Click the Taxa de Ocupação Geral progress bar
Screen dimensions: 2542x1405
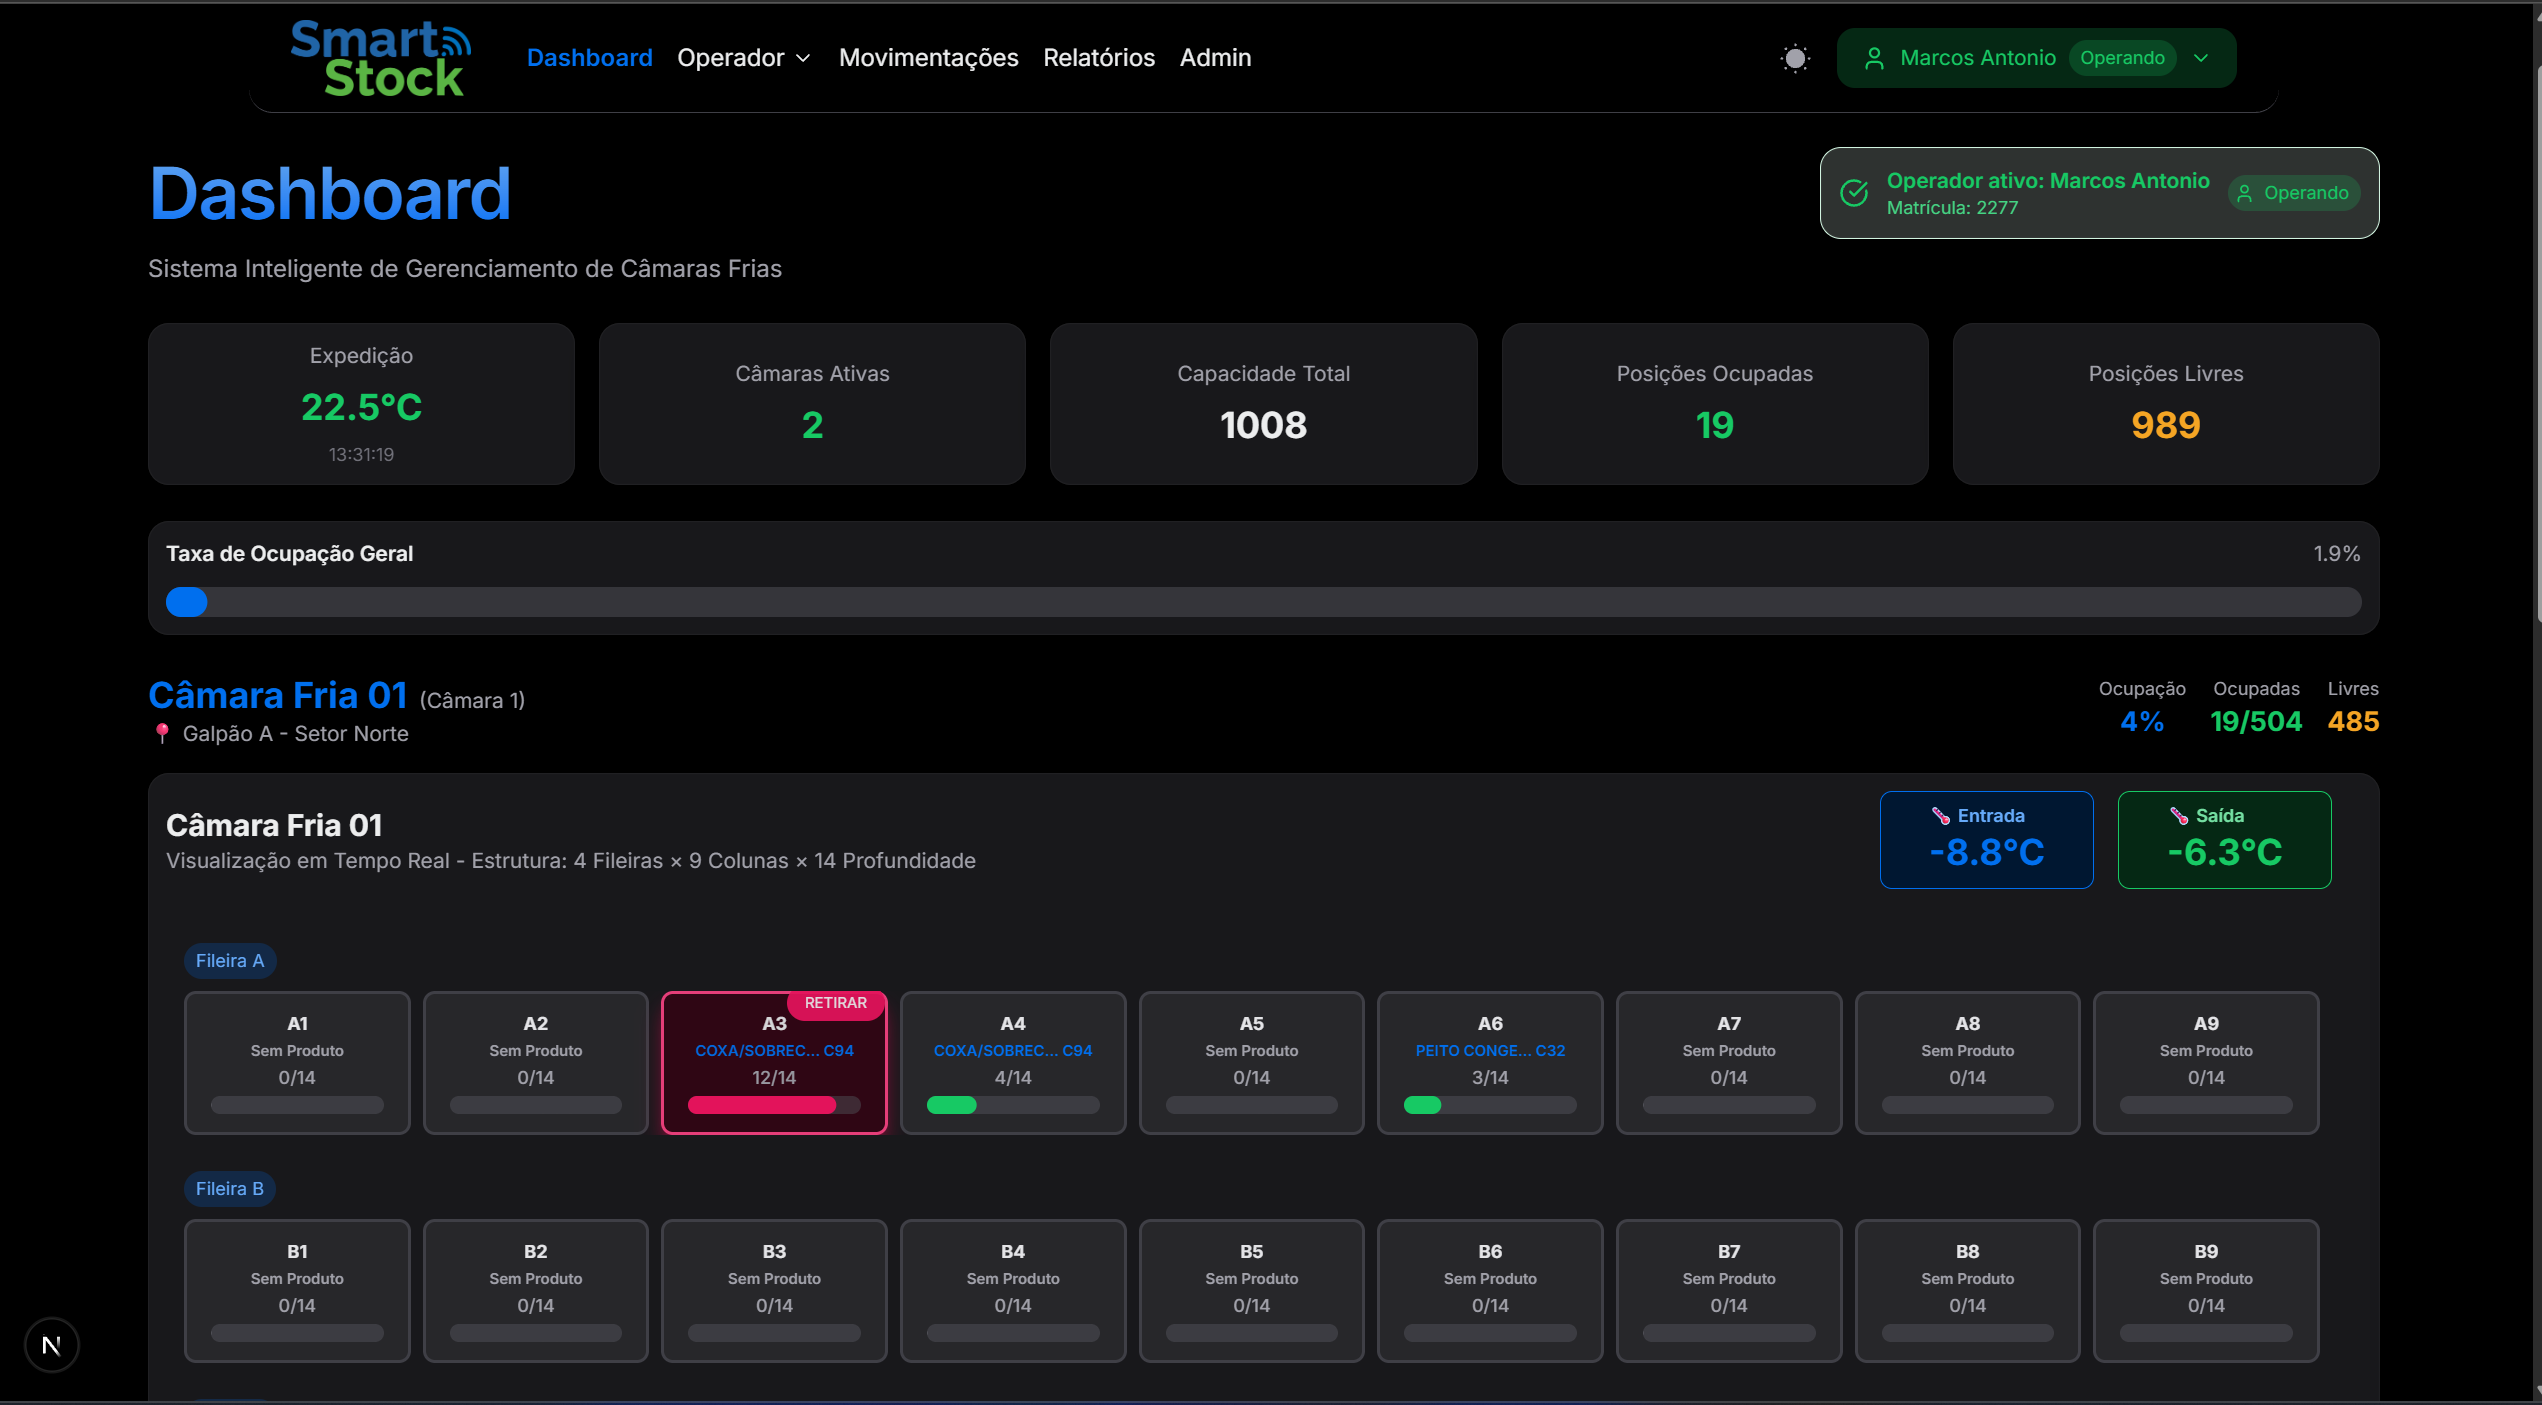tap(1263, 602)
